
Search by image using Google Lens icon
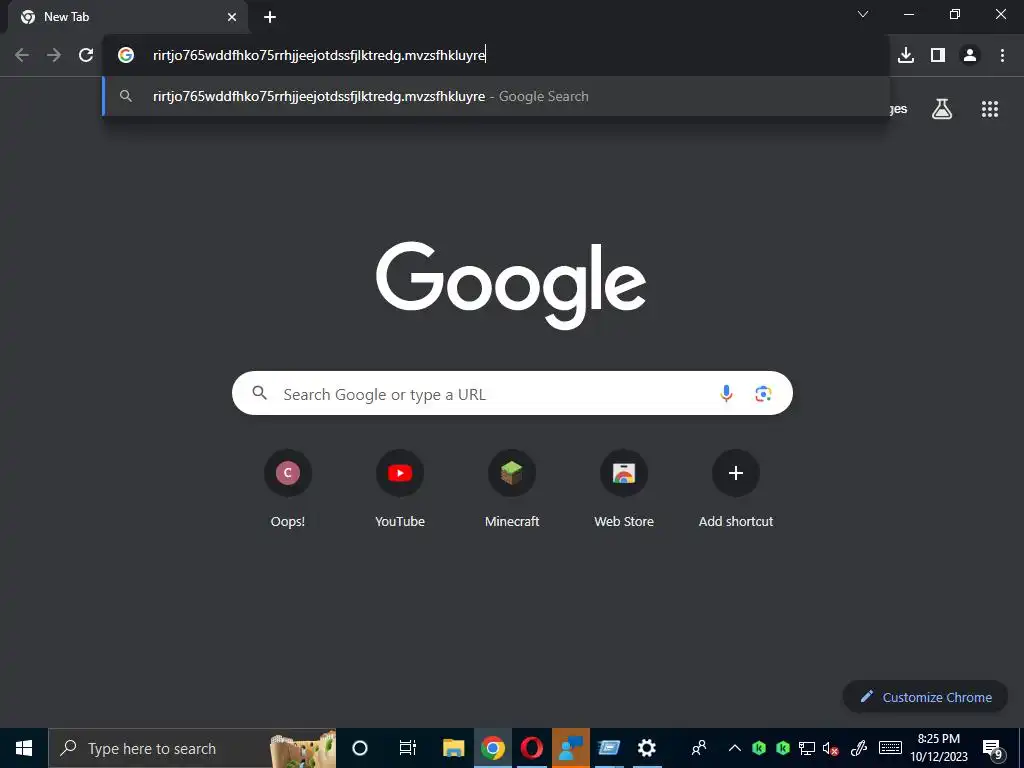(763, 393)
